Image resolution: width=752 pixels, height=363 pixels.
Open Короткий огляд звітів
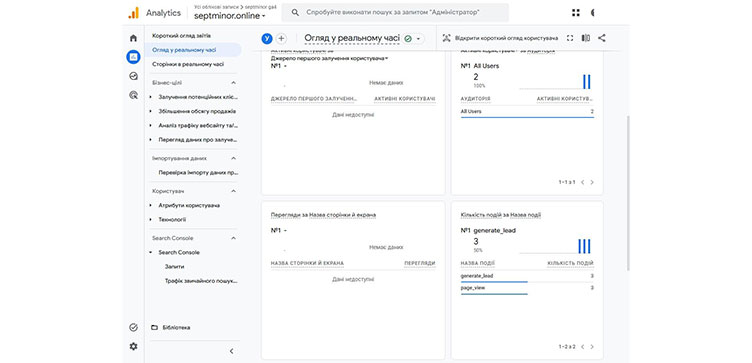pos(181,36)
